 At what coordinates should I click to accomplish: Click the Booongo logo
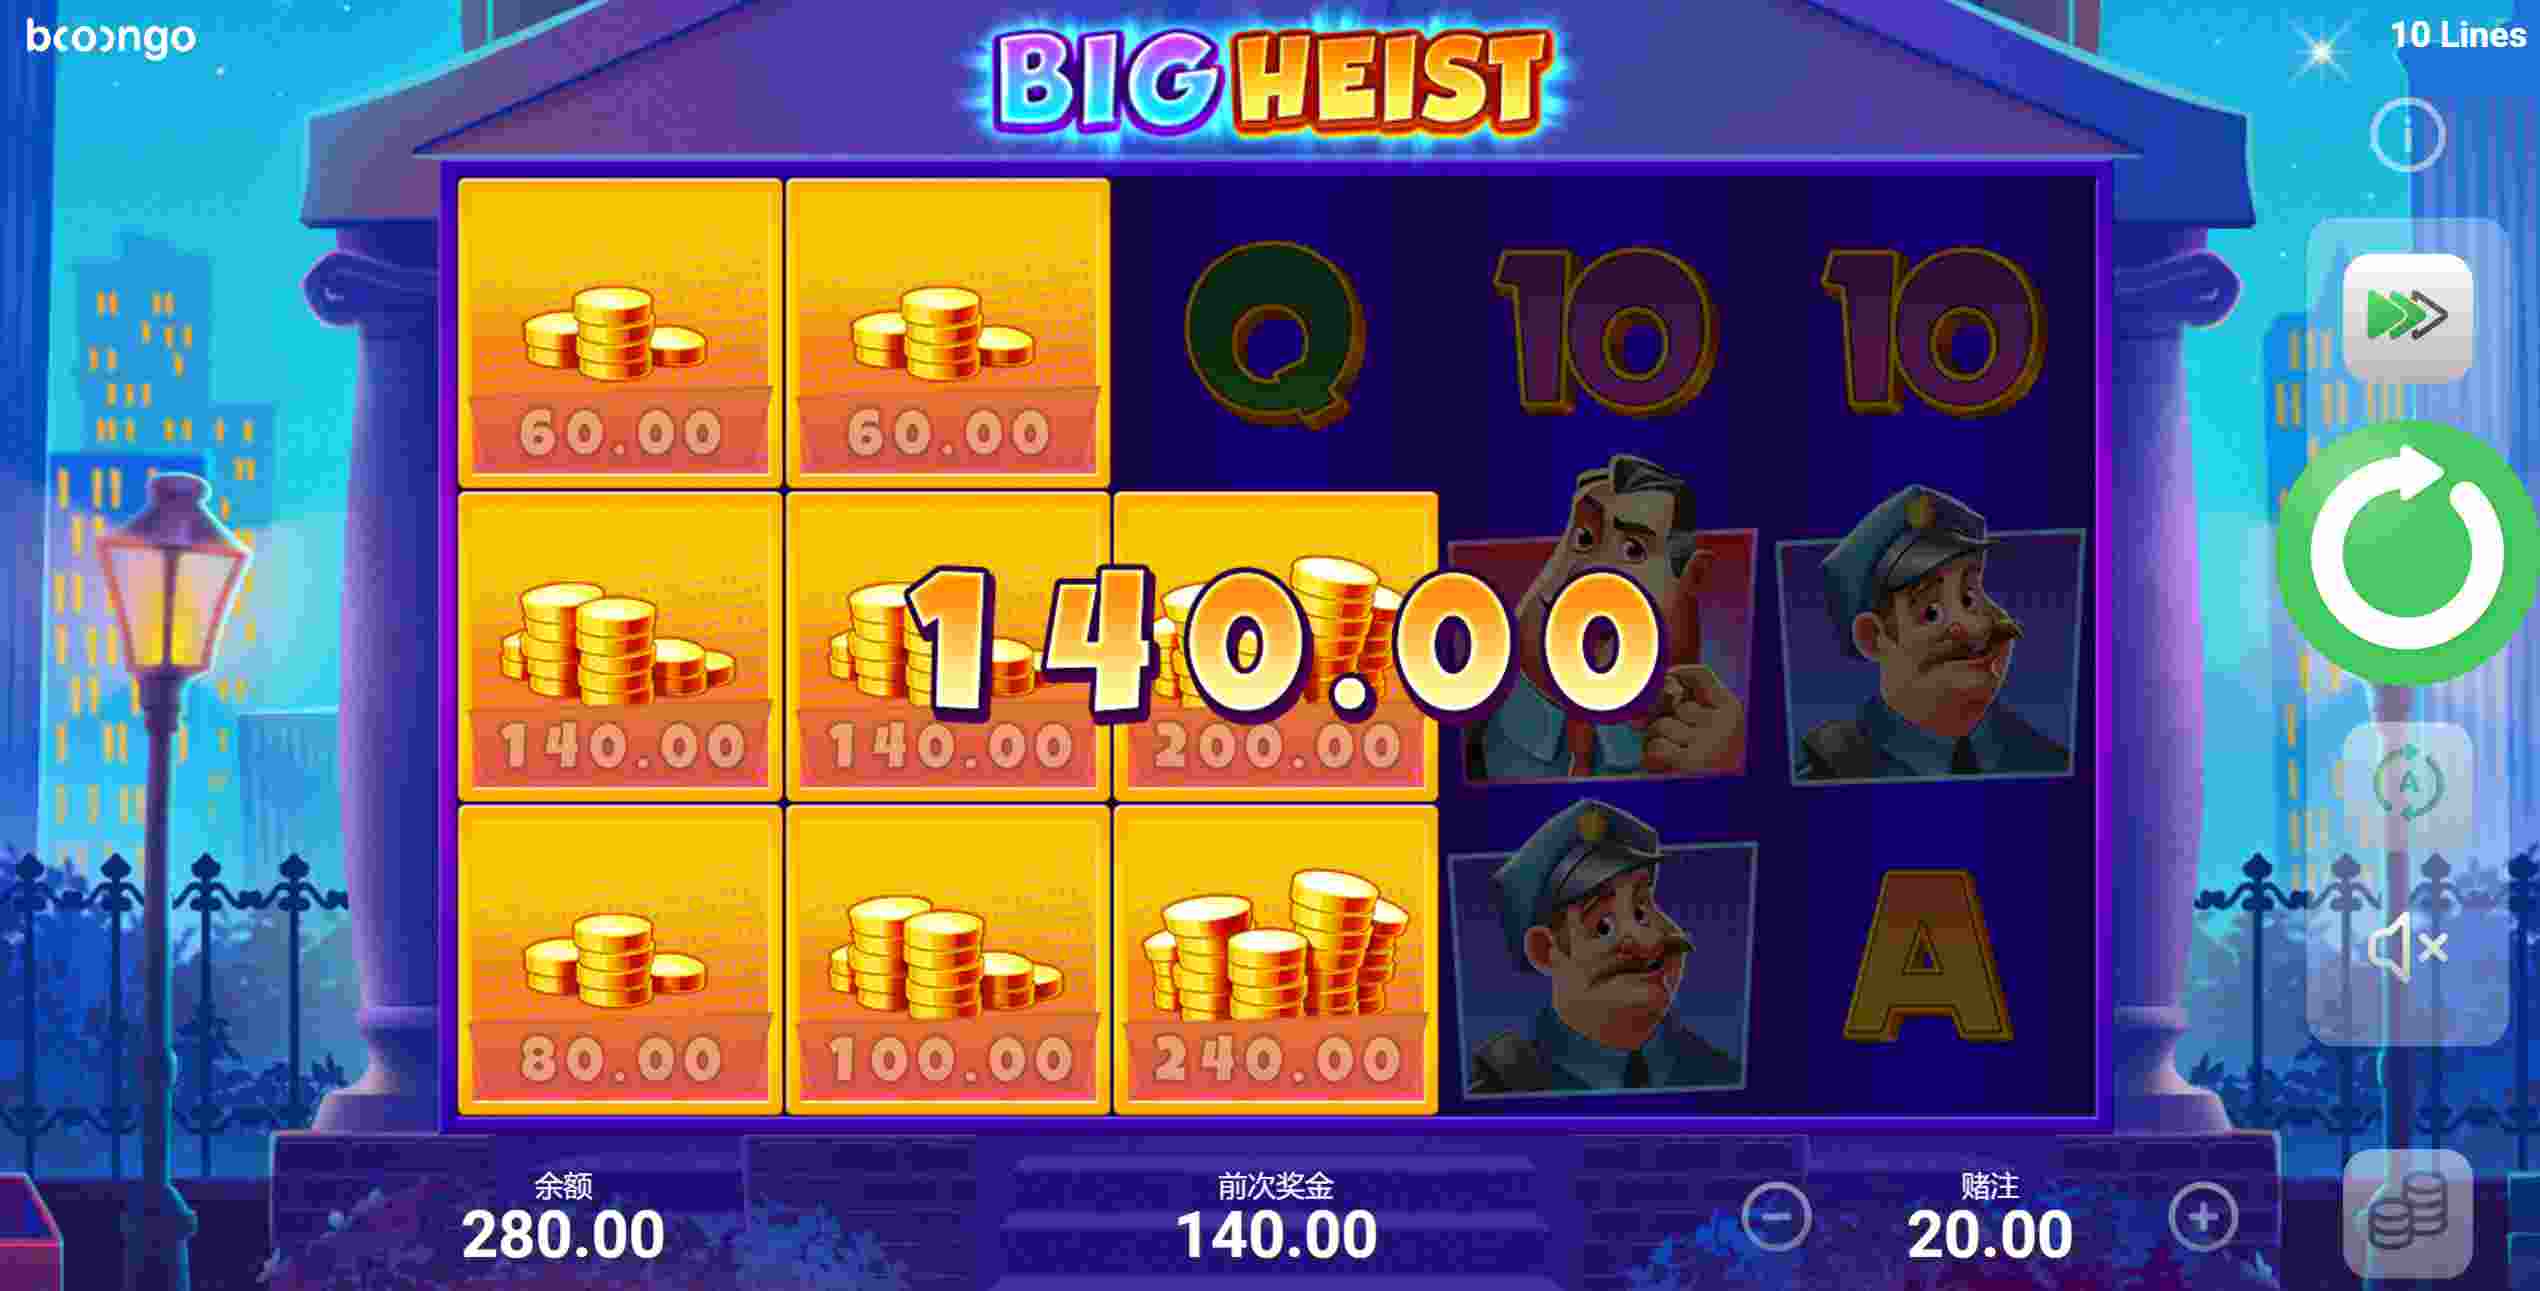pos(111,39)
